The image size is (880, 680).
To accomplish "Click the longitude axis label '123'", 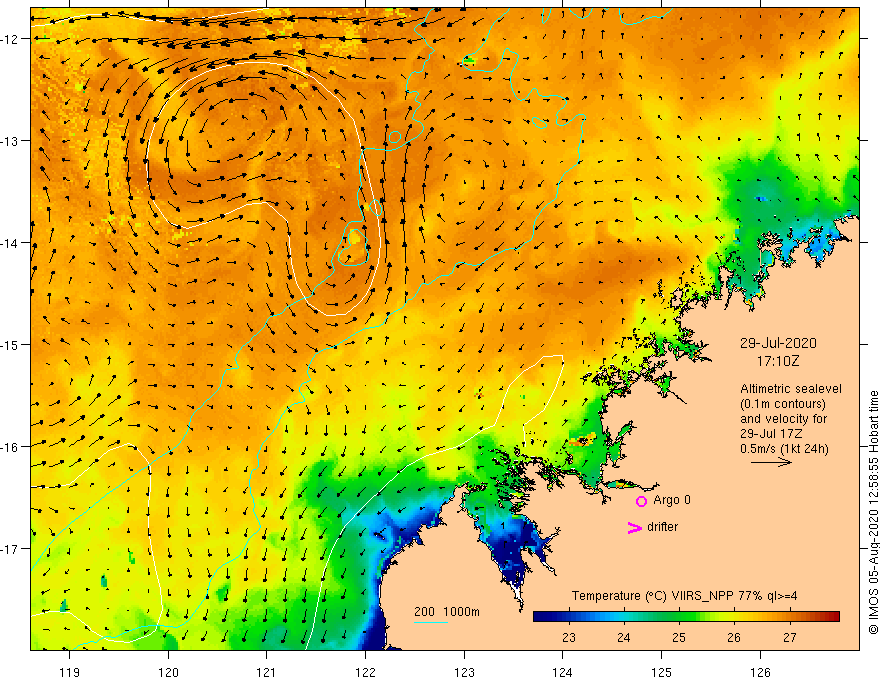I will [464, 672].
